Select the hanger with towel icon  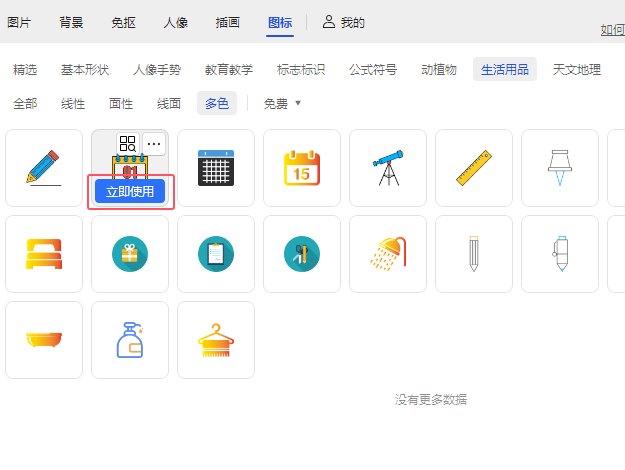pos(216,340)
